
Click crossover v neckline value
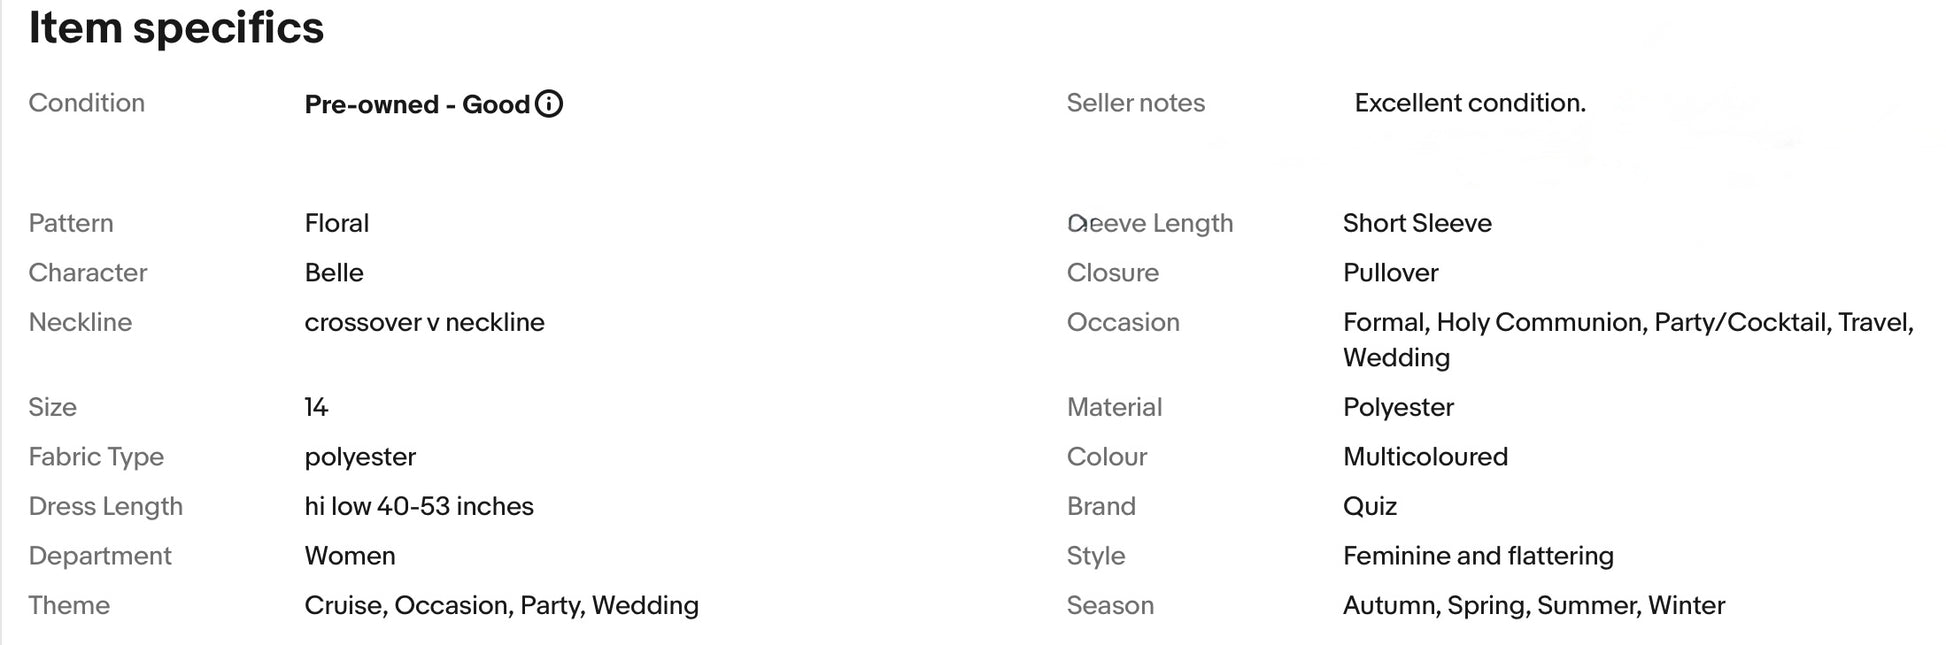click(425, 322)
